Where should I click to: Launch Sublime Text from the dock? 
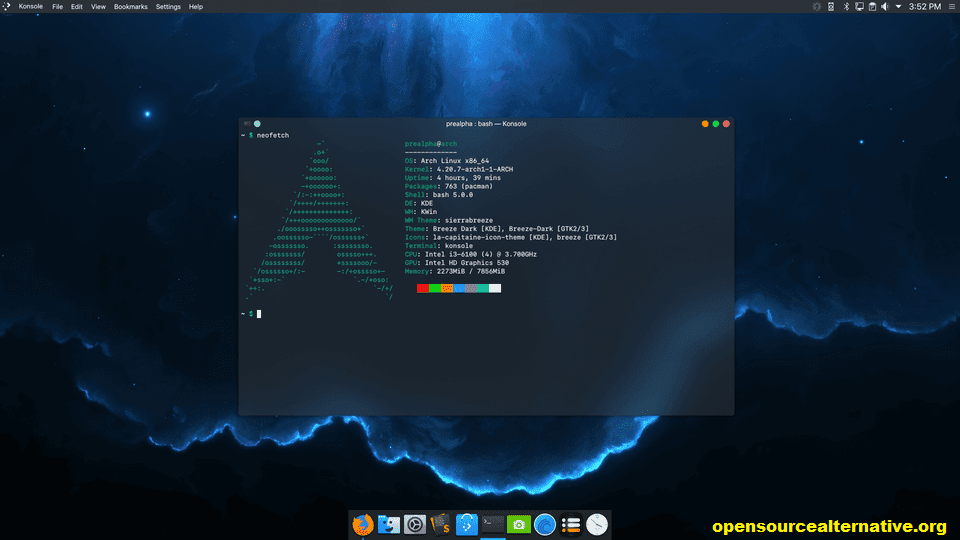point(441,525)
